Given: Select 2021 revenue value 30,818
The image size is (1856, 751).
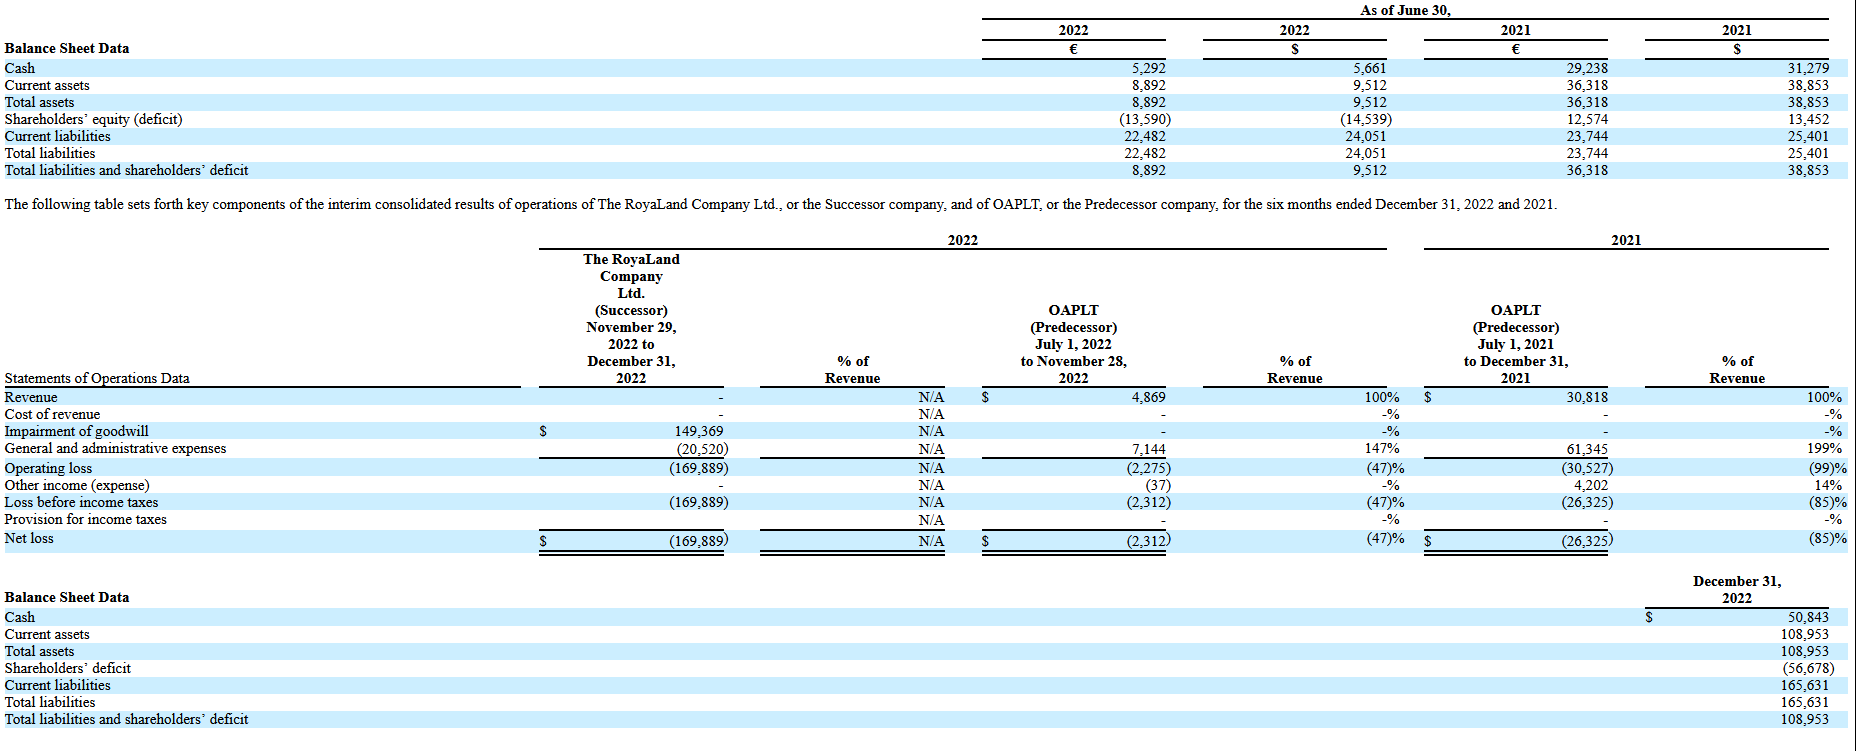Looking at the screenshot, I should tap(1587, 397).
